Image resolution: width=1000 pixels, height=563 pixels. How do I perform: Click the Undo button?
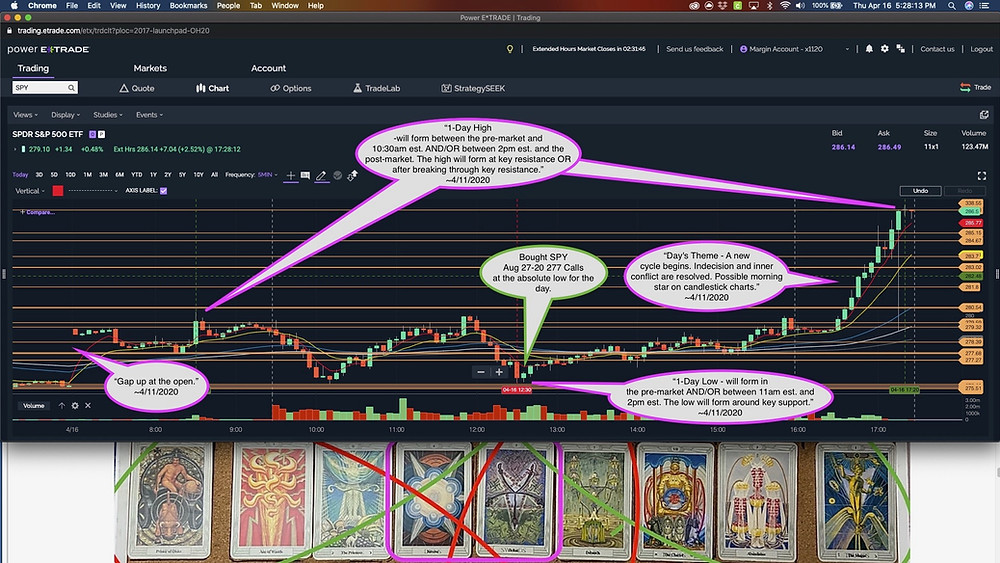[x=920, y=191]
